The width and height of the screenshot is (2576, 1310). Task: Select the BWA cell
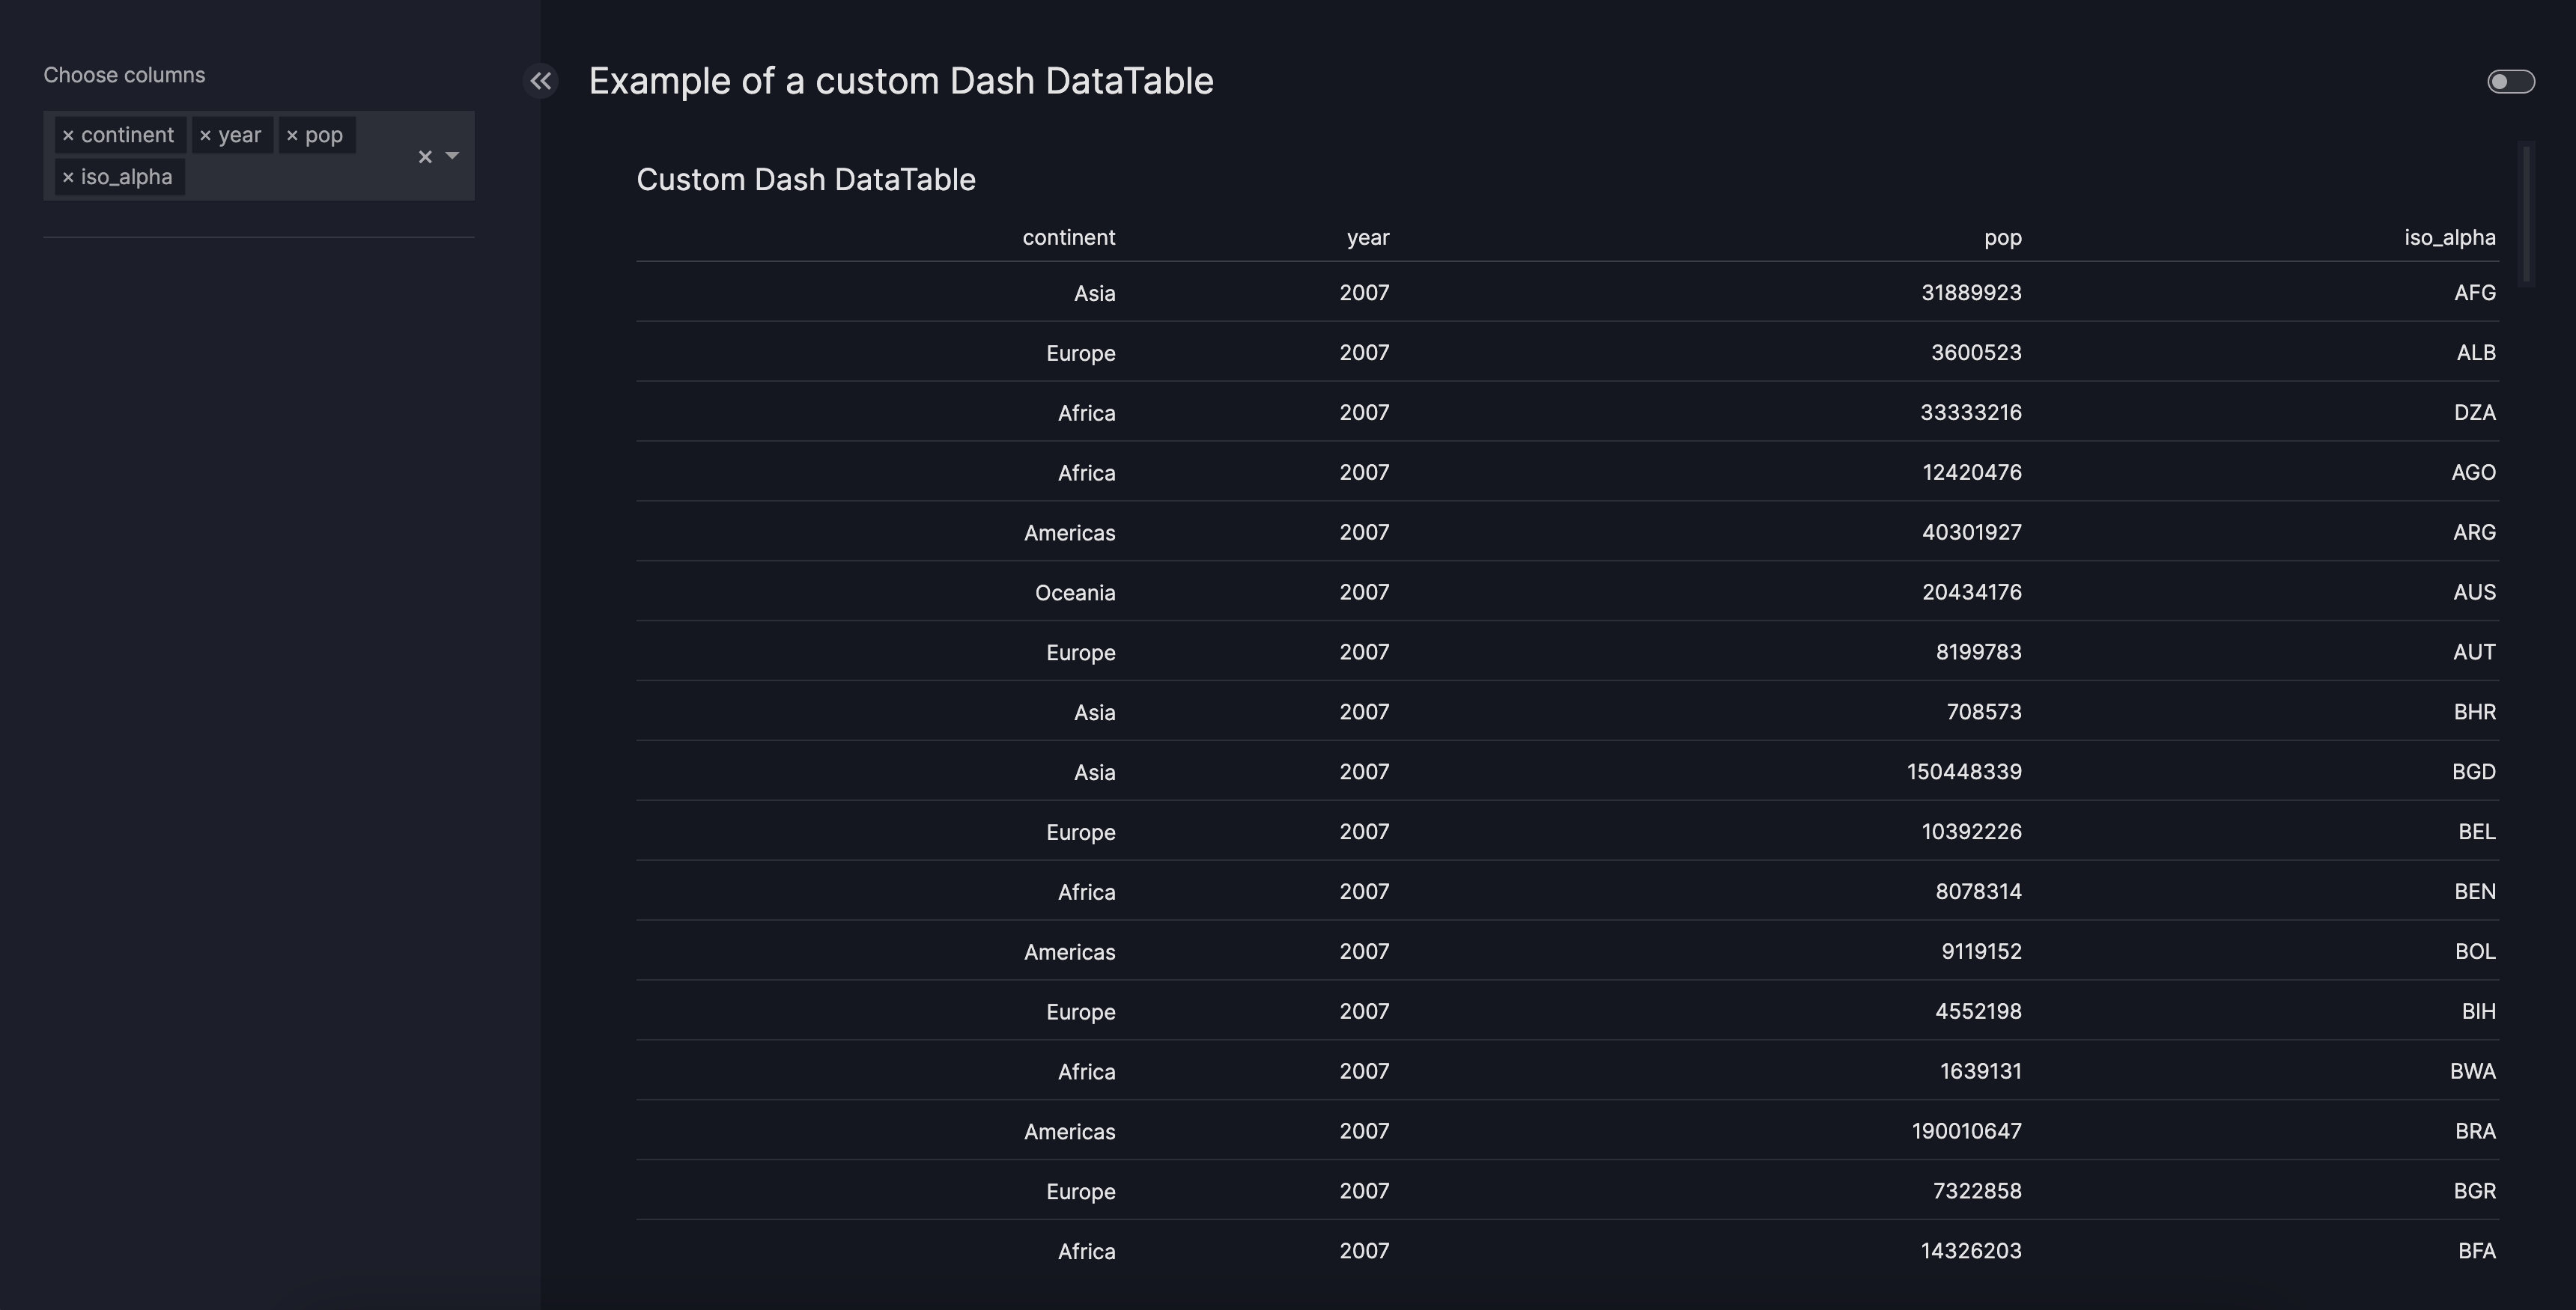coord(2472,1072)
